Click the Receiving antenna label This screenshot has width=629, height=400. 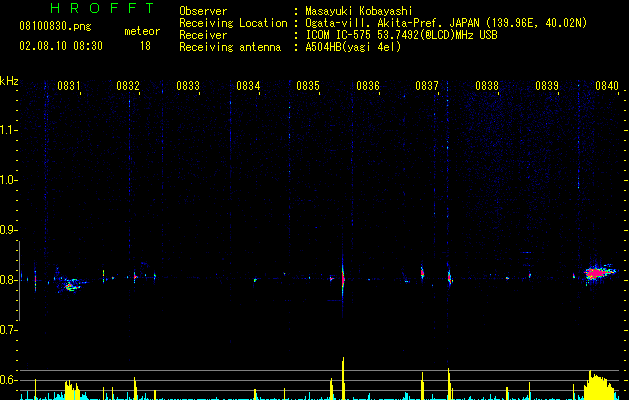tap(230, 47)
